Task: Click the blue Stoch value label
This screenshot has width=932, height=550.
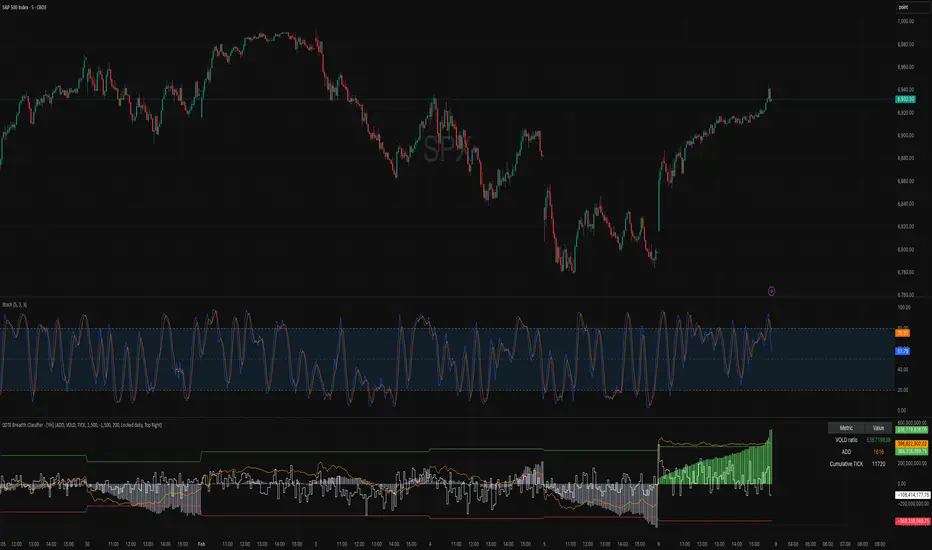Action: click(902, 351)
